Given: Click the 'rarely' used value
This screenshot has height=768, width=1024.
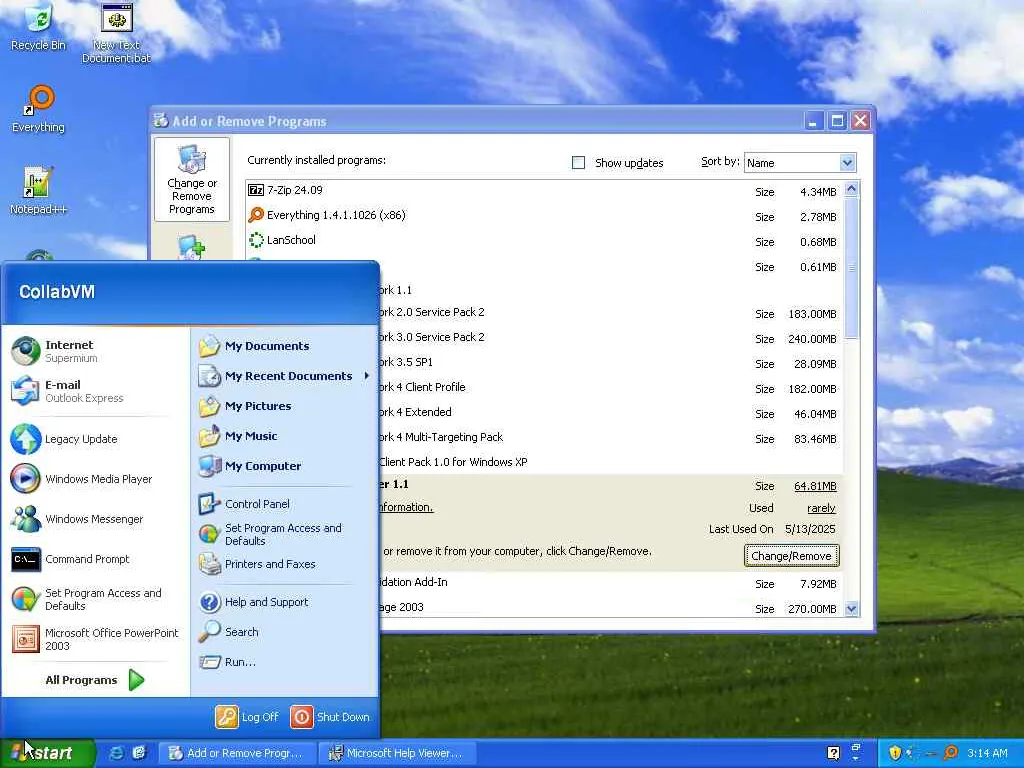Looking at the screenshot, I should 821,508.
